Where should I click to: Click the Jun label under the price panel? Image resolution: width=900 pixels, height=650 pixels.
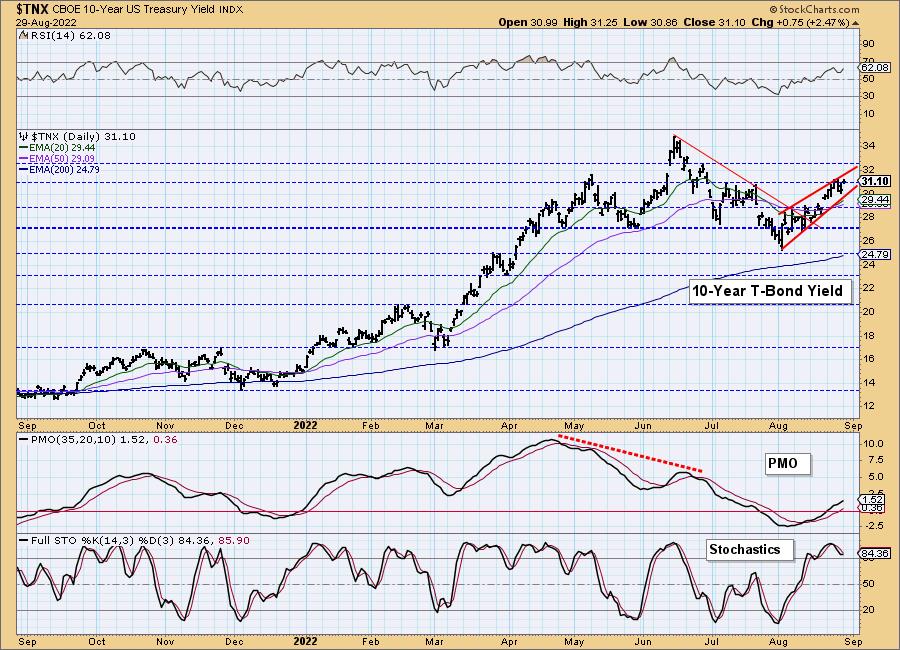pyautogui.click(x=643, y=425)
